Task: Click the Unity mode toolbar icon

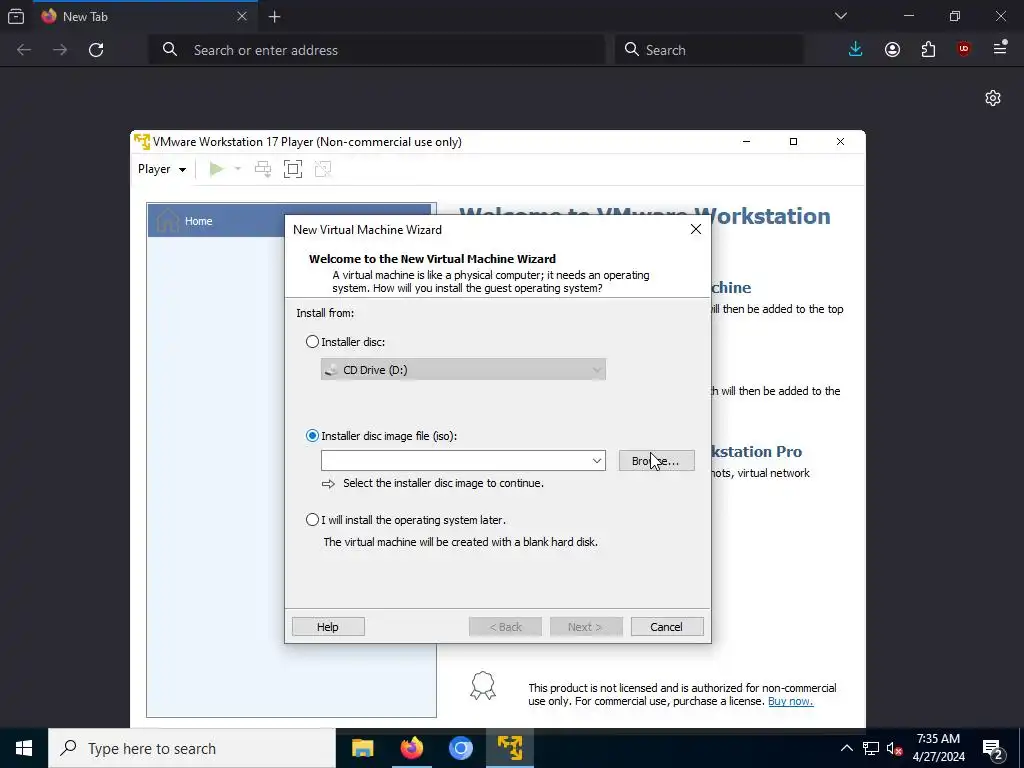Action: pos(323,169)
